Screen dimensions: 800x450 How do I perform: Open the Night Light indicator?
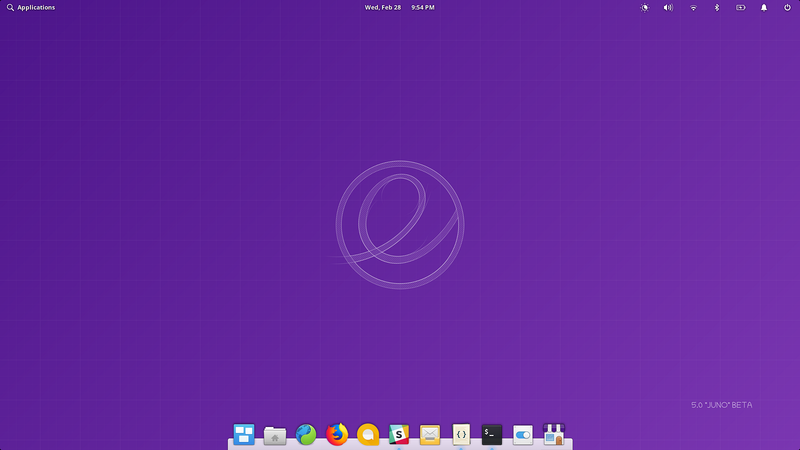point(644,8)
